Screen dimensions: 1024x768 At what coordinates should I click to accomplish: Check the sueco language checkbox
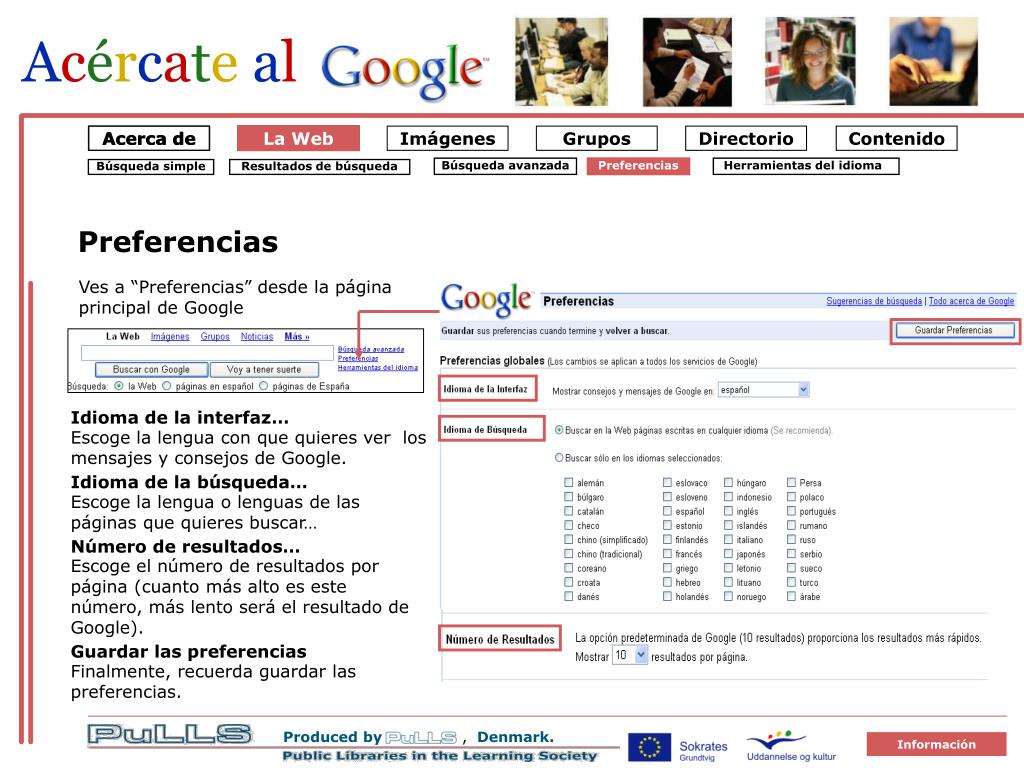(x=791, y=568)
